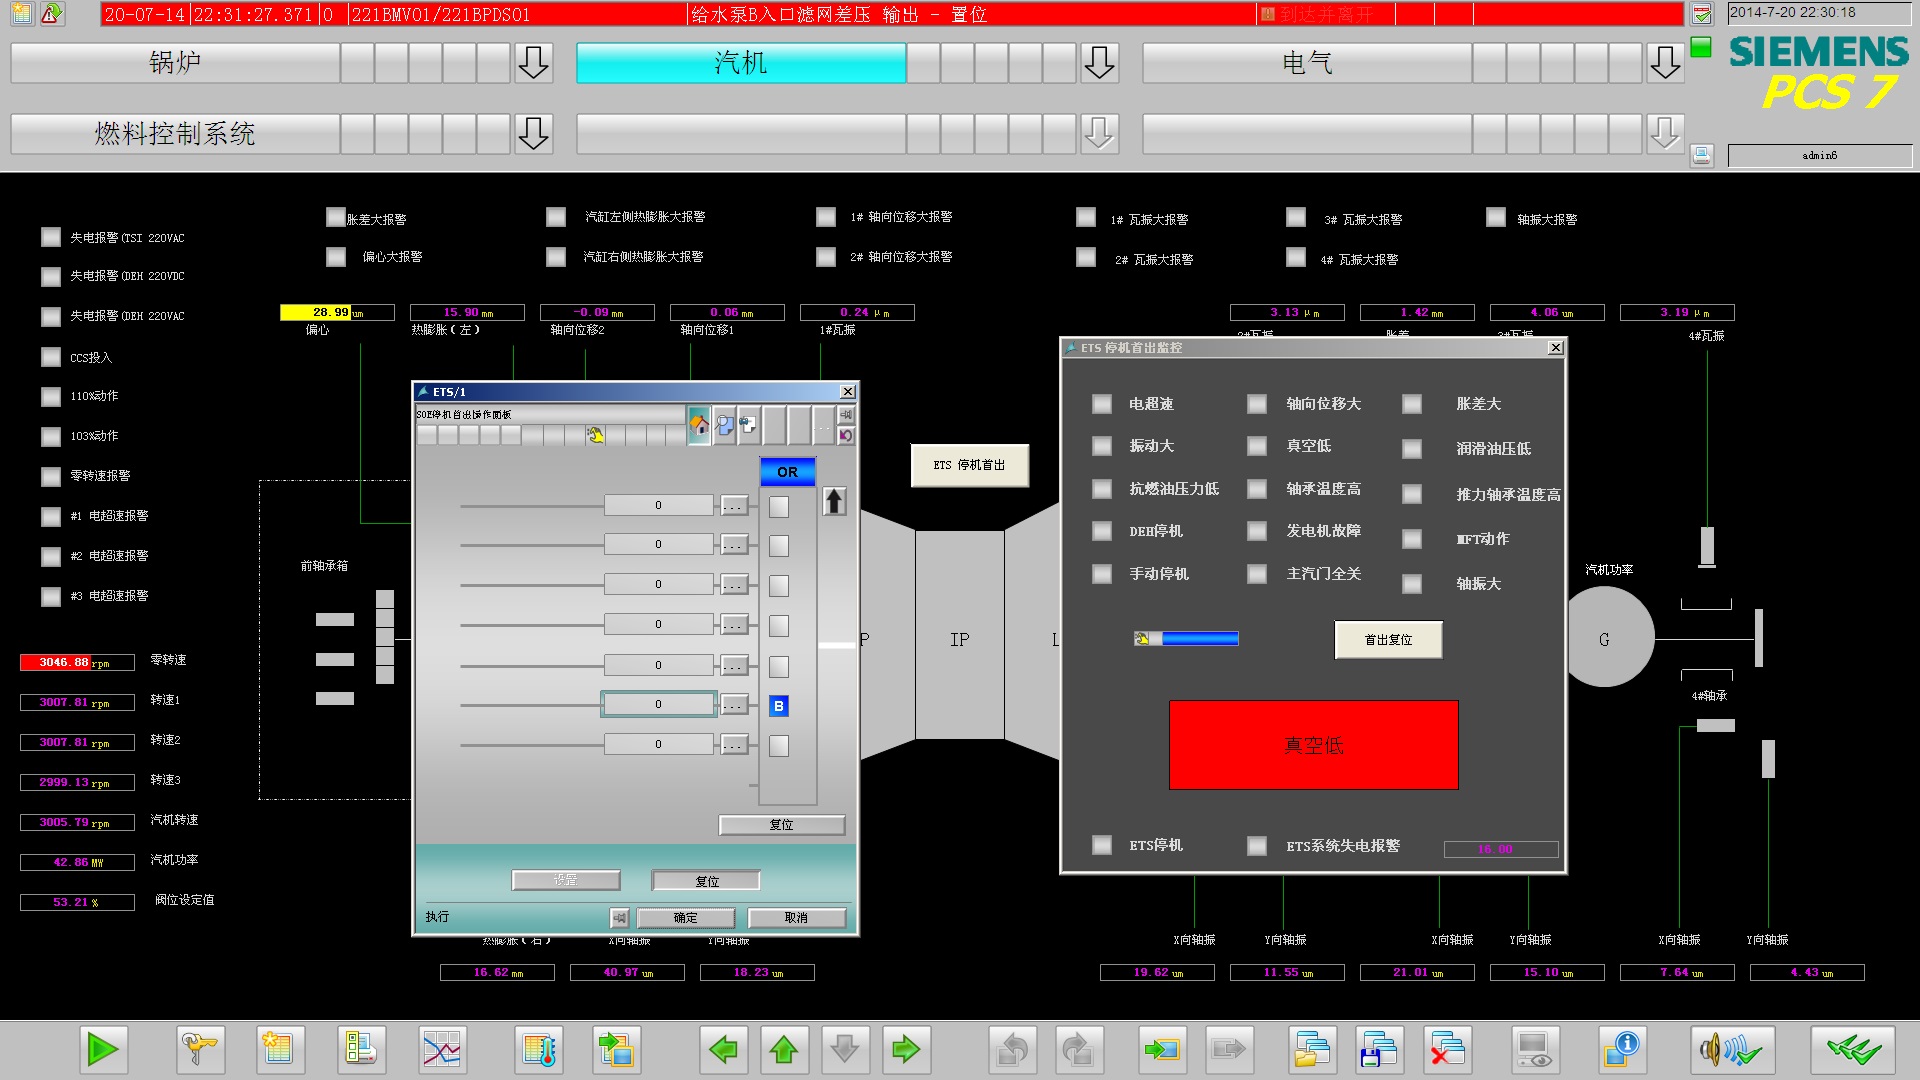Click 确定 button in ETS/1 dialog
Image resolution: width=1920 pixels, height=1080 pixels.
point(686,918)
